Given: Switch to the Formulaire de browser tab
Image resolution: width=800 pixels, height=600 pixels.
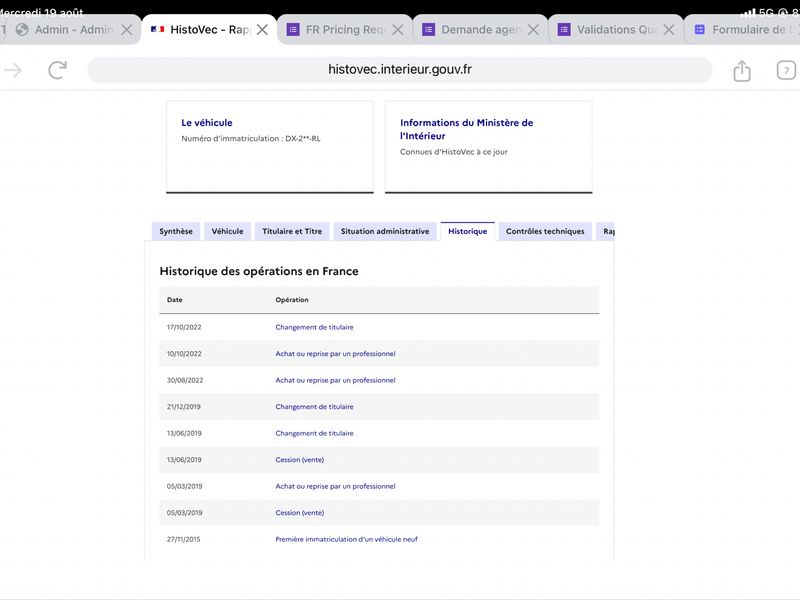Looking at the screenshot, I should pos(742,30).
